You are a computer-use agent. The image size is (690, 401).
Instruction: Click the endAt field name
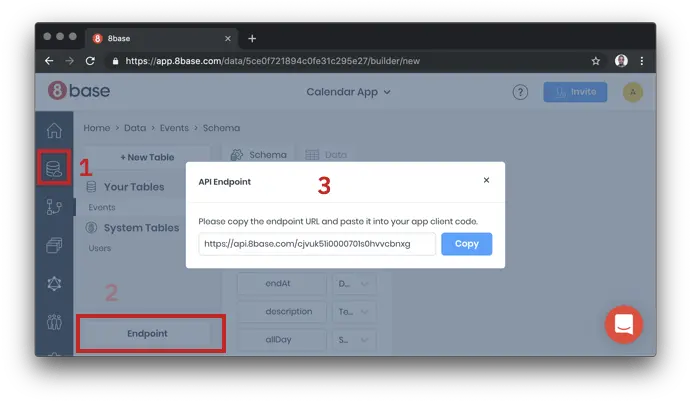coord(282,284)
